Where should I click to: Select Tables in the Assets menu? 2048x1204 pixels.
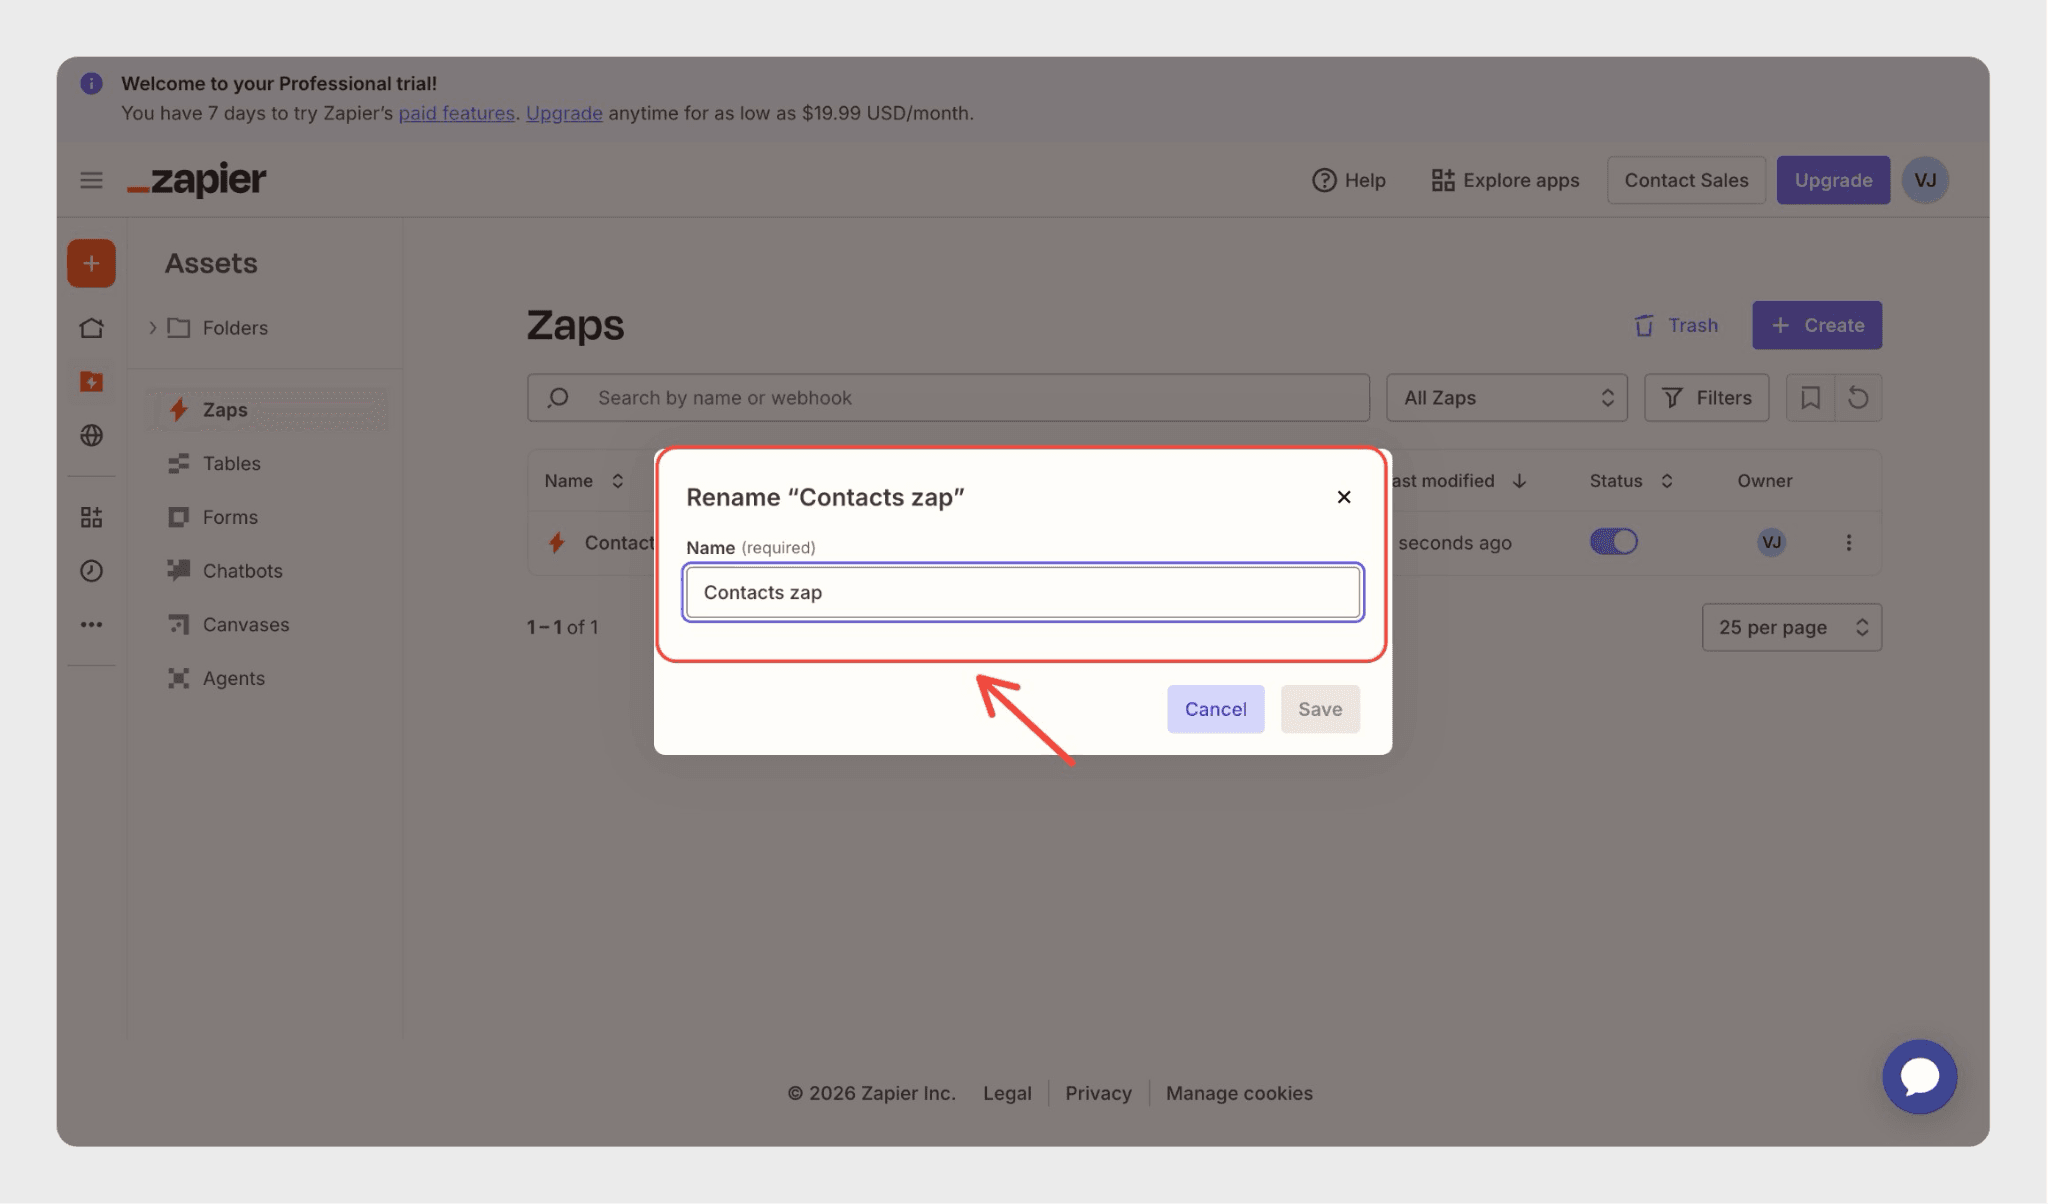pyautogui.click(x=231, y=464)
